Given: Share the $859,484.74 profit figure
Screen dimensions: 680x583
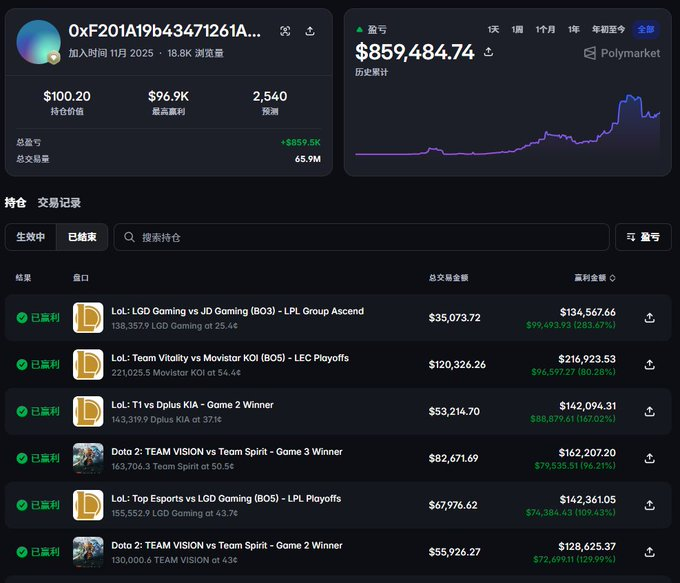Looking at the screenshot, I should click(x=488, y=52).
